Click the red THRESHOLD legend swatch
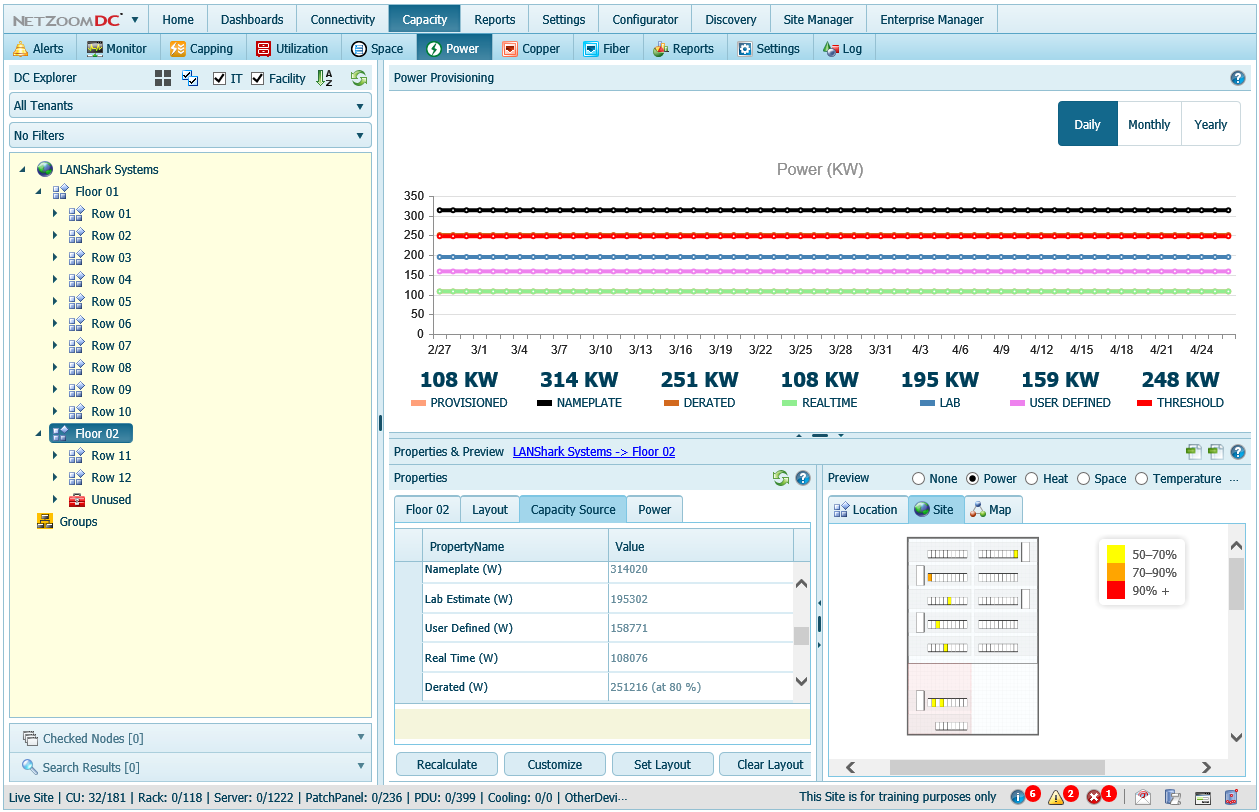The image size is (1259, 812). coord(1144,403)
